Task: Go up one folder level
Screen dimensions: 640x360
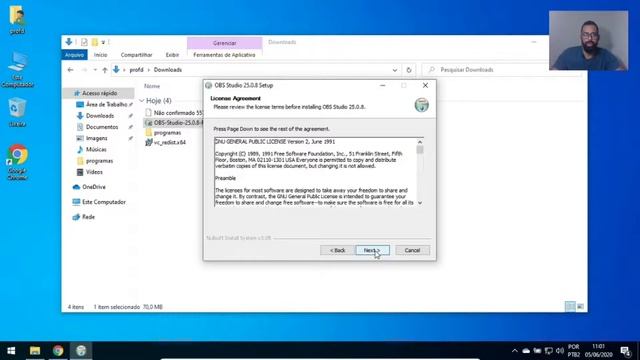Action: [104, 70]
